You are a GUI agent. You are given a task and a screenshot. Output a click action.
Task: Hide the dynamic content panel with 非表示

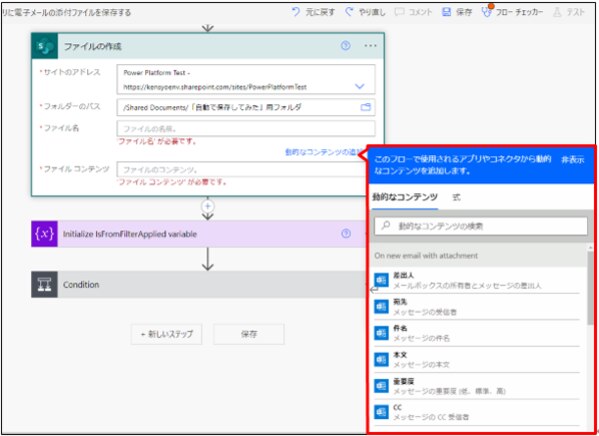(x=572, y=160)
